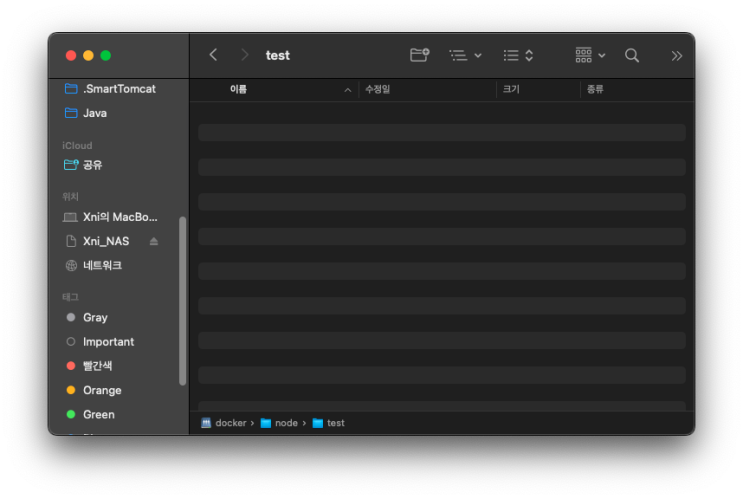Filter by Important tag

[x=110, y=342]
